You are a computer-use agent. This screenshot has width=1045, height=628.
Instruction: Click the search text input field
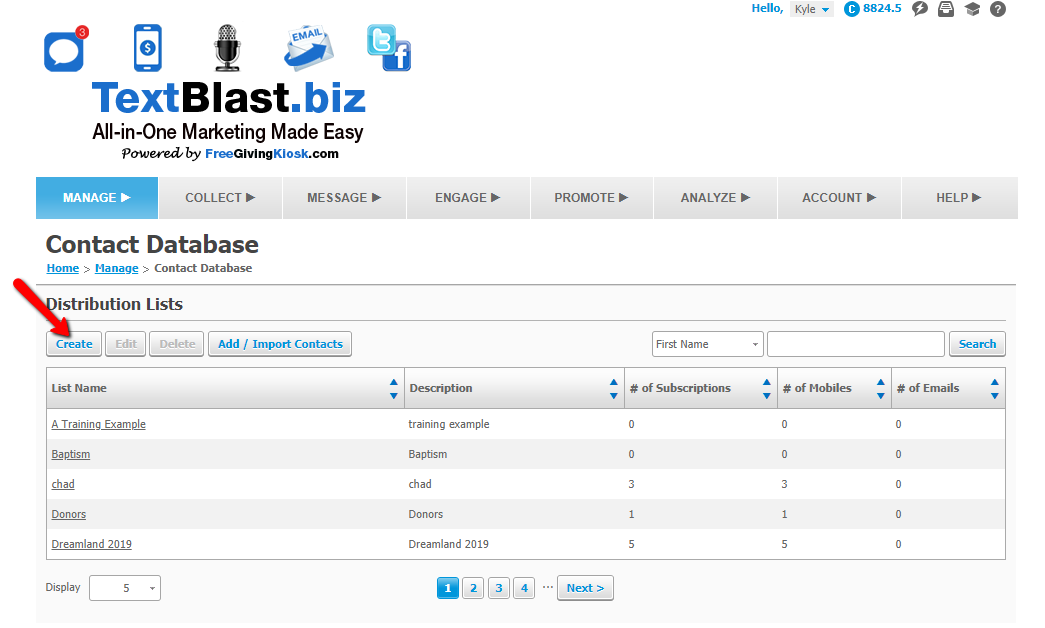(x=856, y=344)
